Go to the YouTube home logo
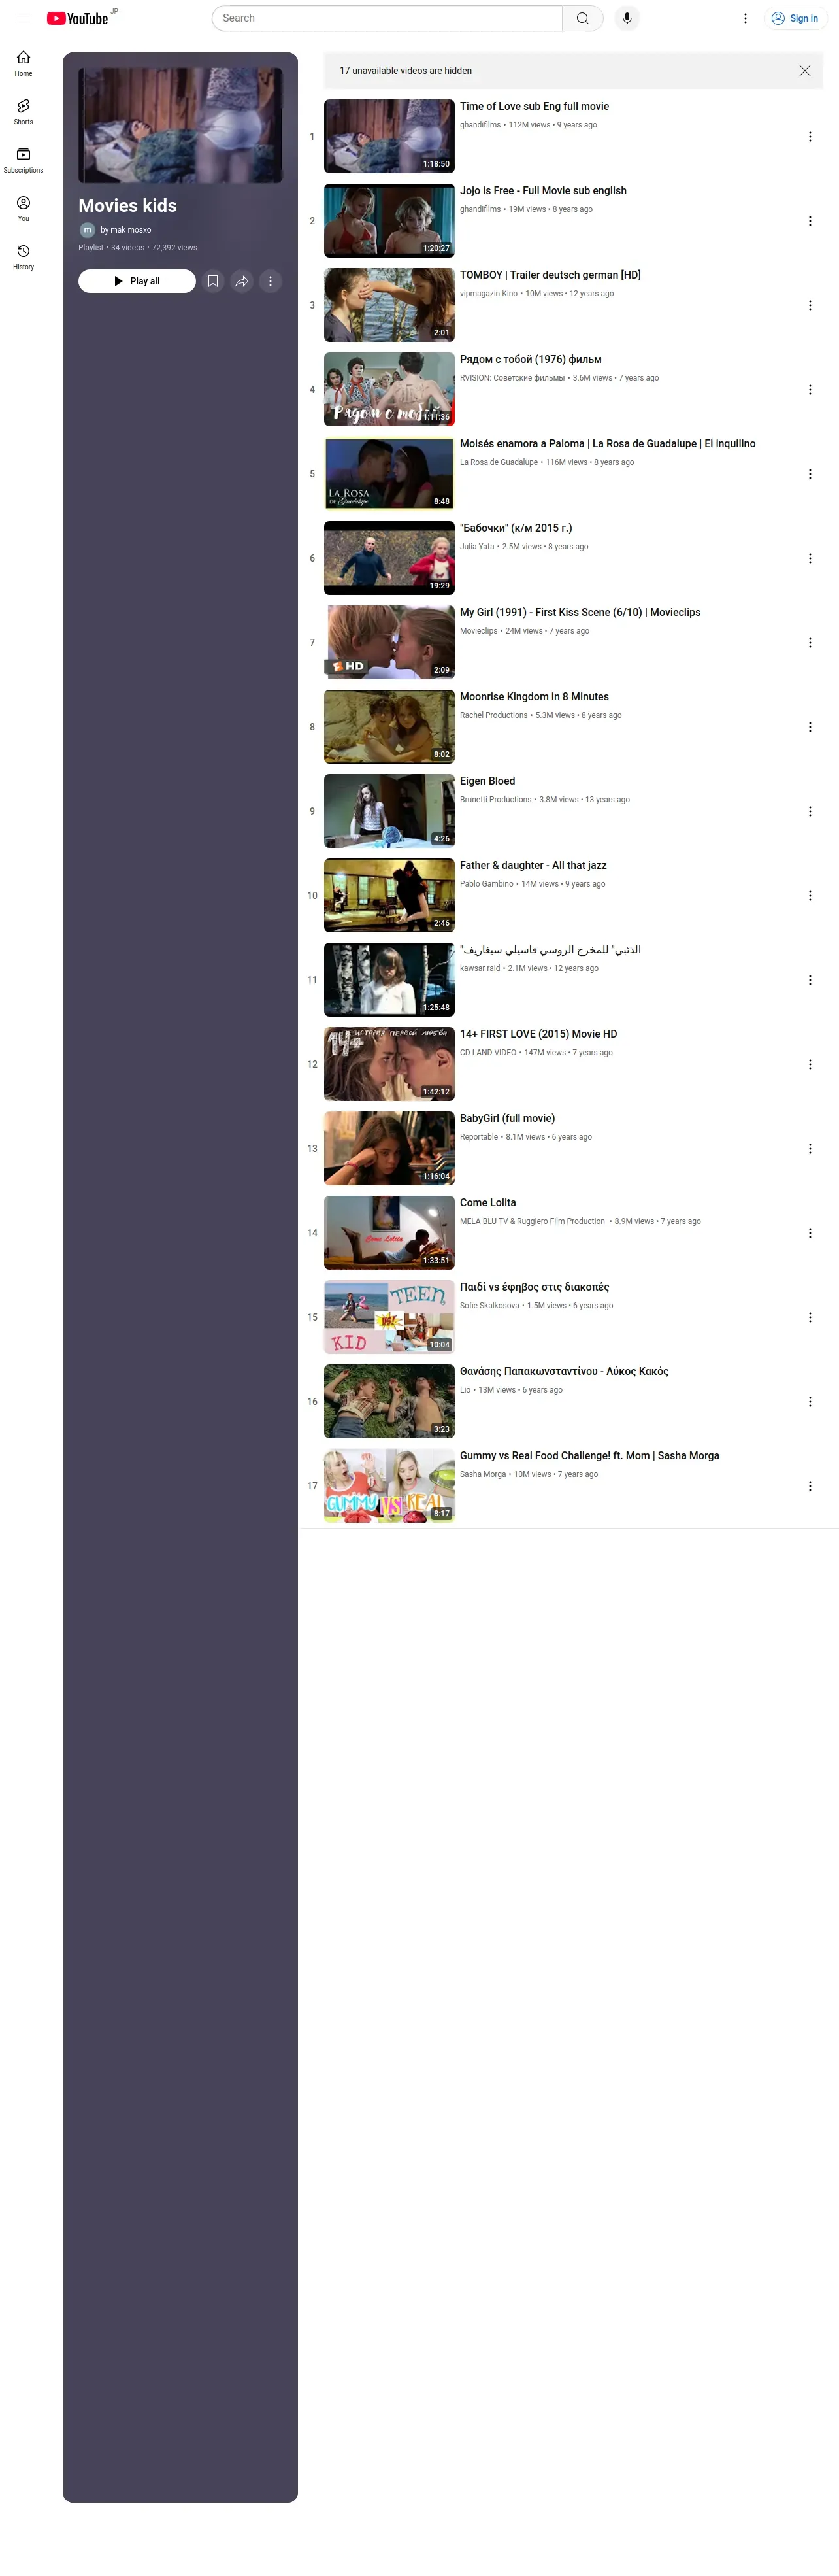Viewport: 839px width, 2576px height. 78,18
